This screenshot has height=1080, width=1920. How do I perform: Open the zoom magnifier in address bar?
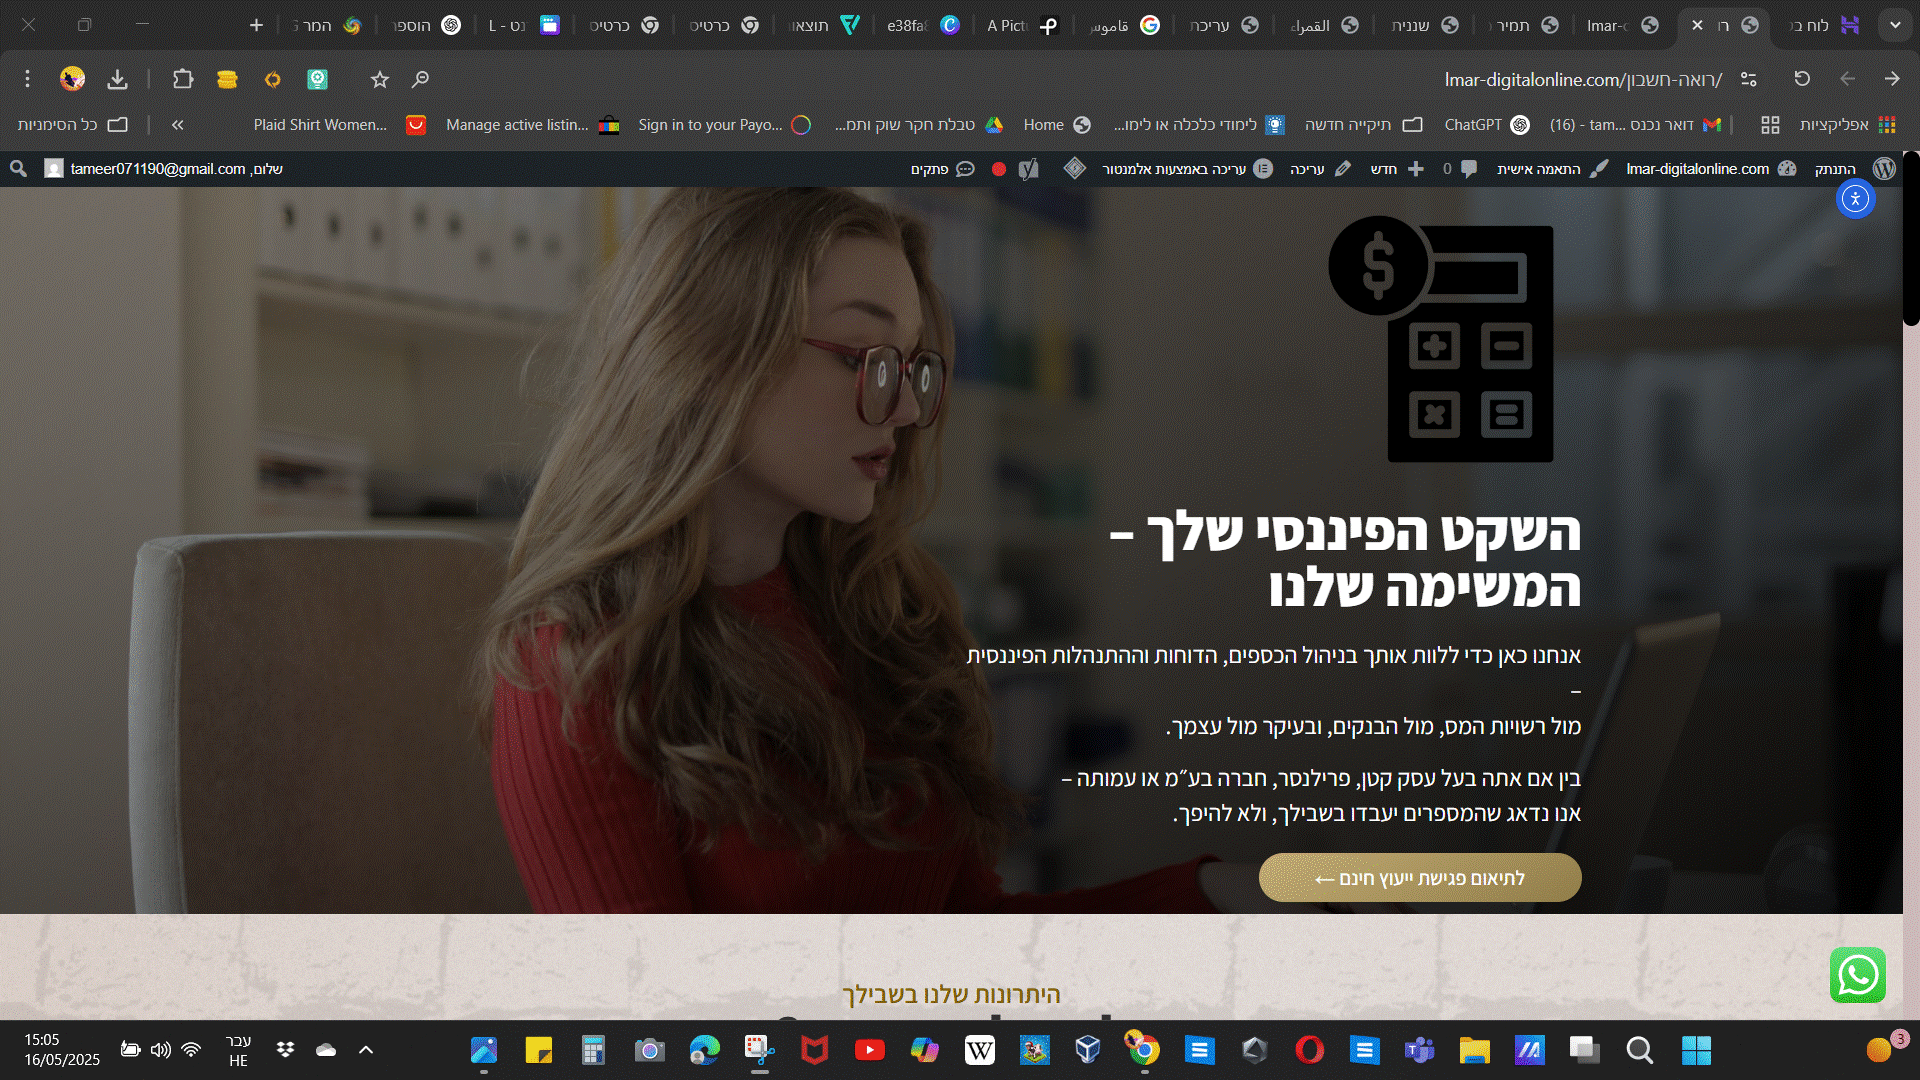[x=421, y=79]
